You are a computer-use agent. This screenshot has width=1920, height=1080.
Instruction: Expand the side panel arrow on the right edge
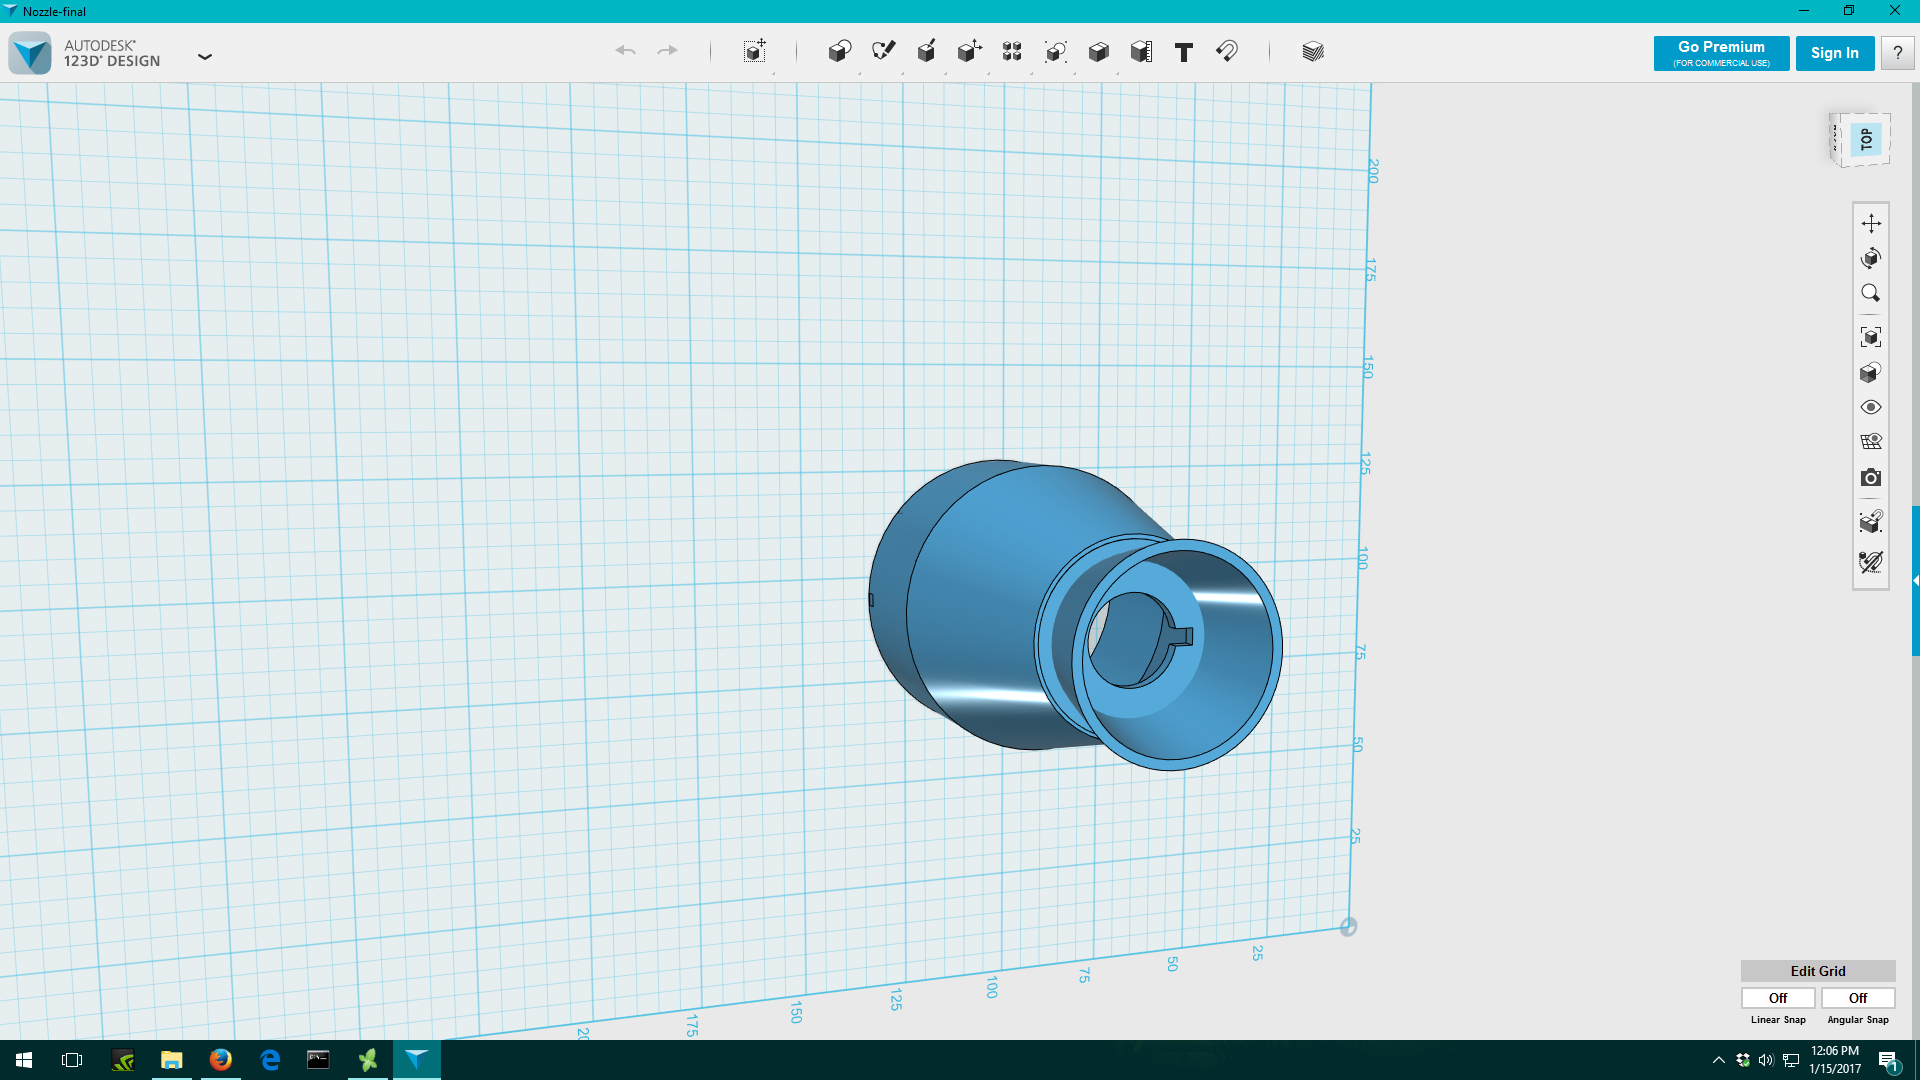coord(1915,580)
